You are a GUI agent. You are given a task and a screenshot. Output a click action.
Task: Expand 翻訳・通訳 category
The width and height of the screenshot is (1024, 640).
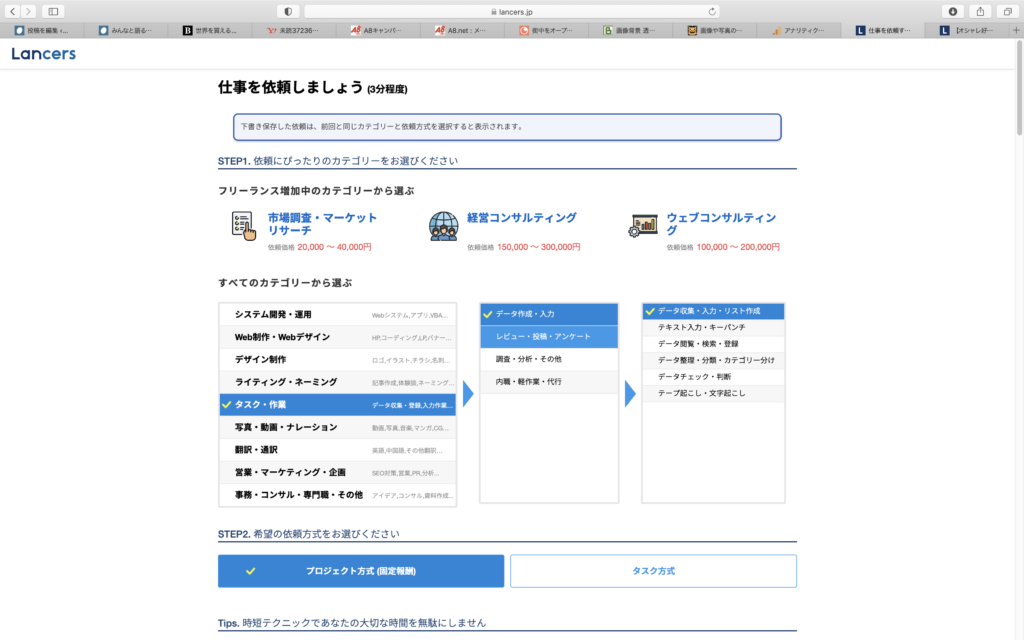(337, 450)
